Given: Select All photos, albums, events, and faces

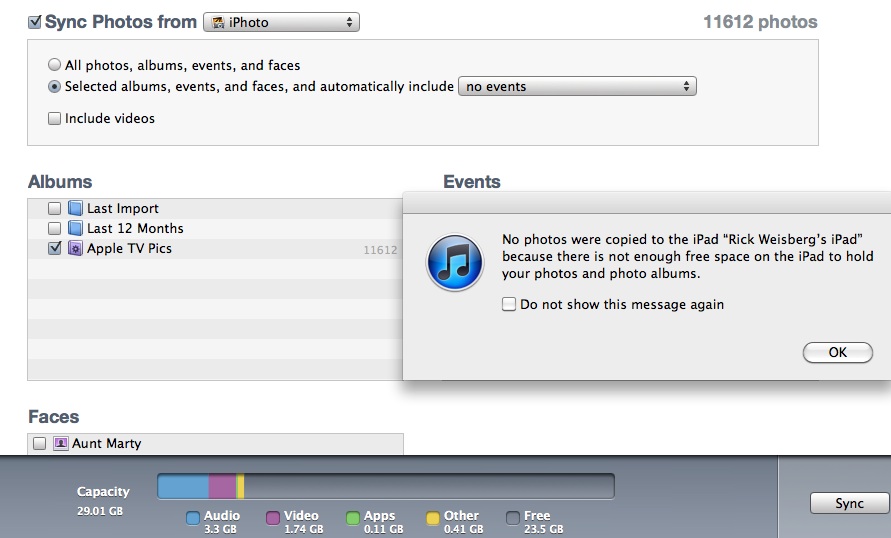Looking at the screenshot, I should (x=55, y=65).
